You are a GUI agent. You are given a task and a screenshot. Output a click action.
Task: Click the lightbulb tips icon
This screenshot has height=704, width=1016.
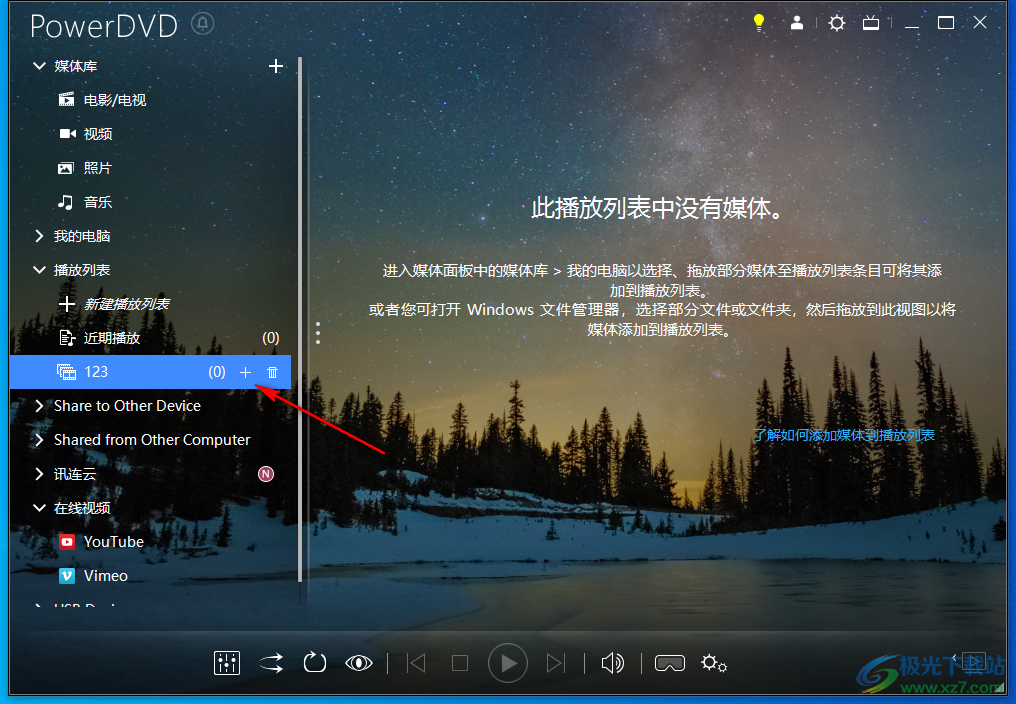[759, 23]
